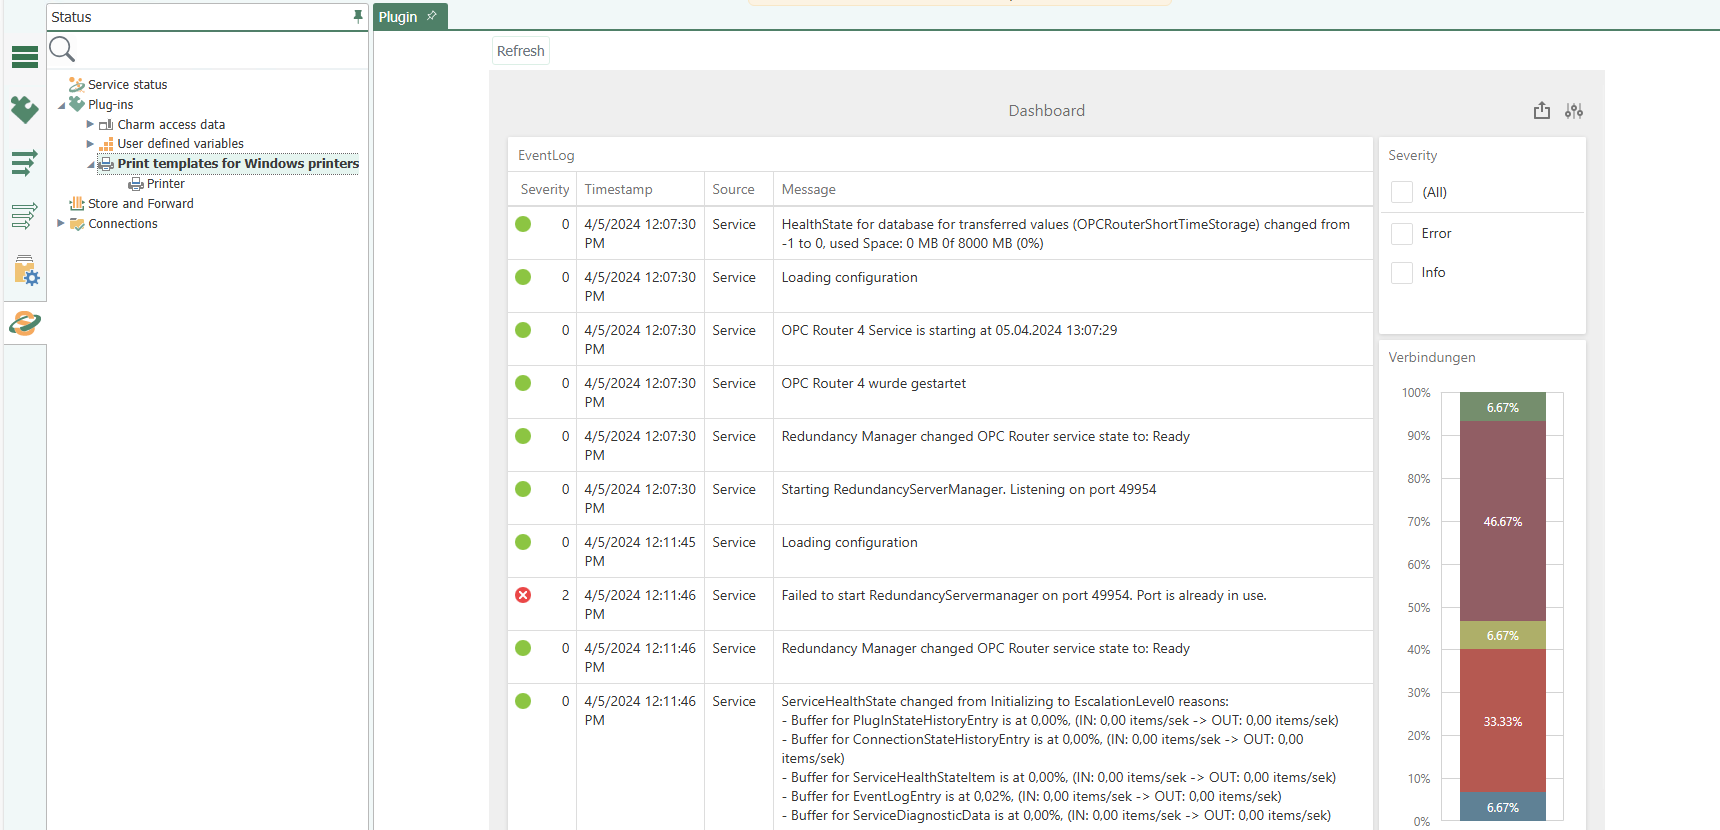This screenshot has height=830, width=1720.
Task: Click the Charm access data icon
Action: pyautogui.click(x=106, y=125)
